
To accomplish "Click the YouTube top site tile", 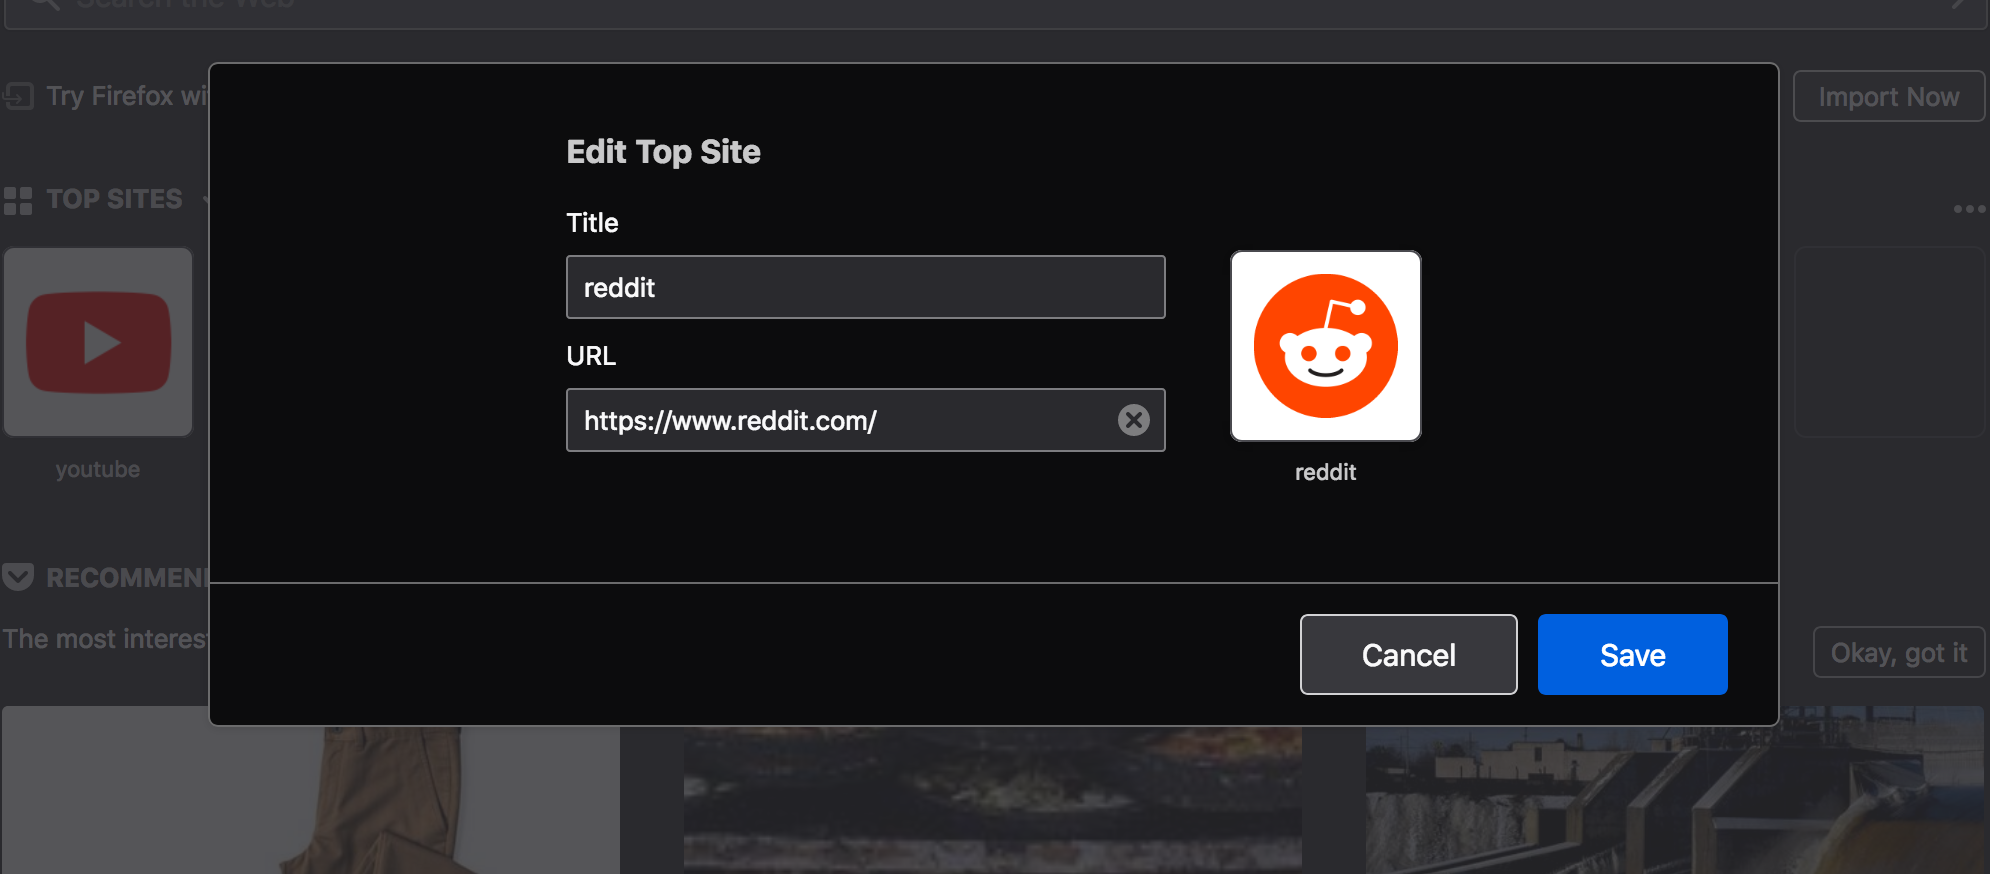I will pos(98,342).
